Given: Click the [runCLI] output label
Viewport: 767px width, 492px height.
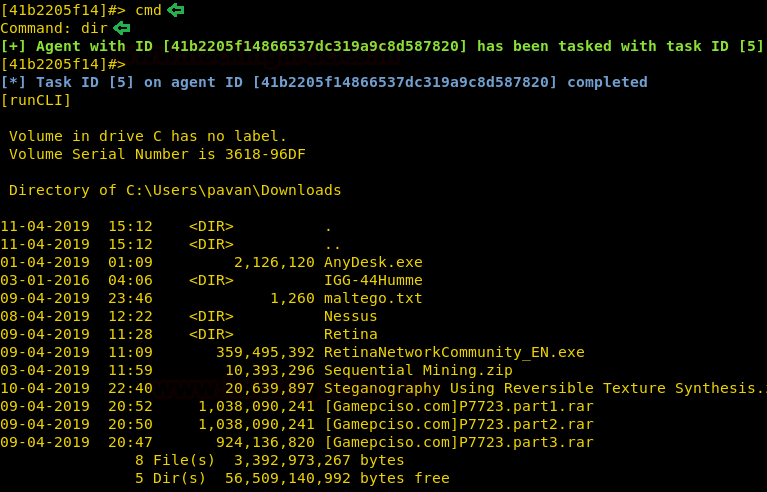Looking at the screenshot, I should pos(36,100).
